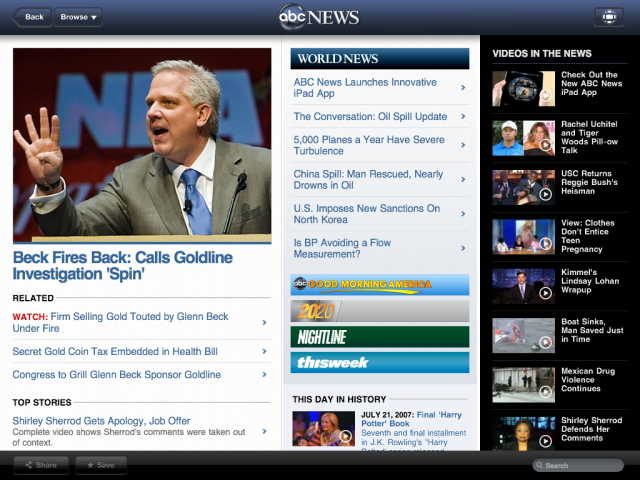Play 'Mexican Drug Violence Continues' video
640x480 pixels.
coord(523,385)
